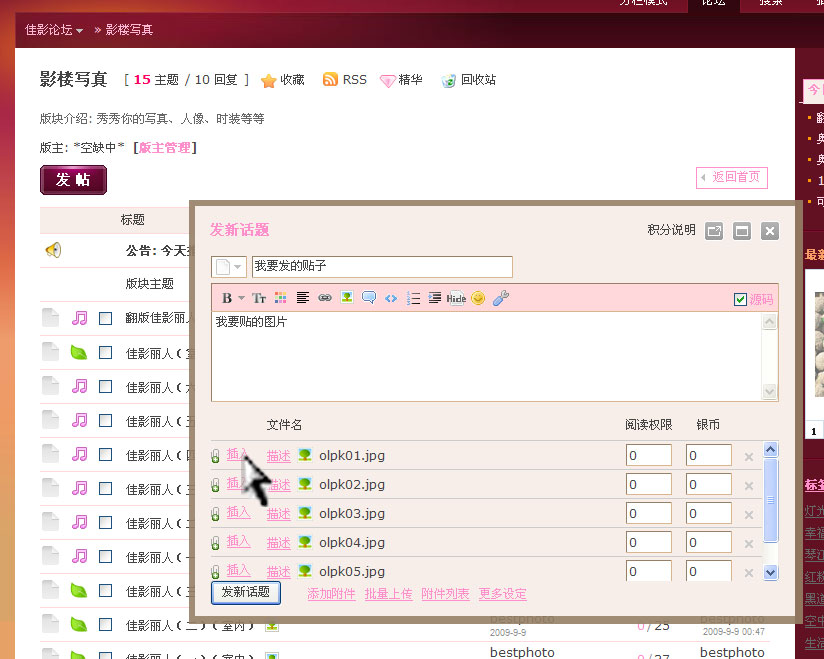Expand the Bold style dropdown arrow
824x659 pixels.
point(240,298)
